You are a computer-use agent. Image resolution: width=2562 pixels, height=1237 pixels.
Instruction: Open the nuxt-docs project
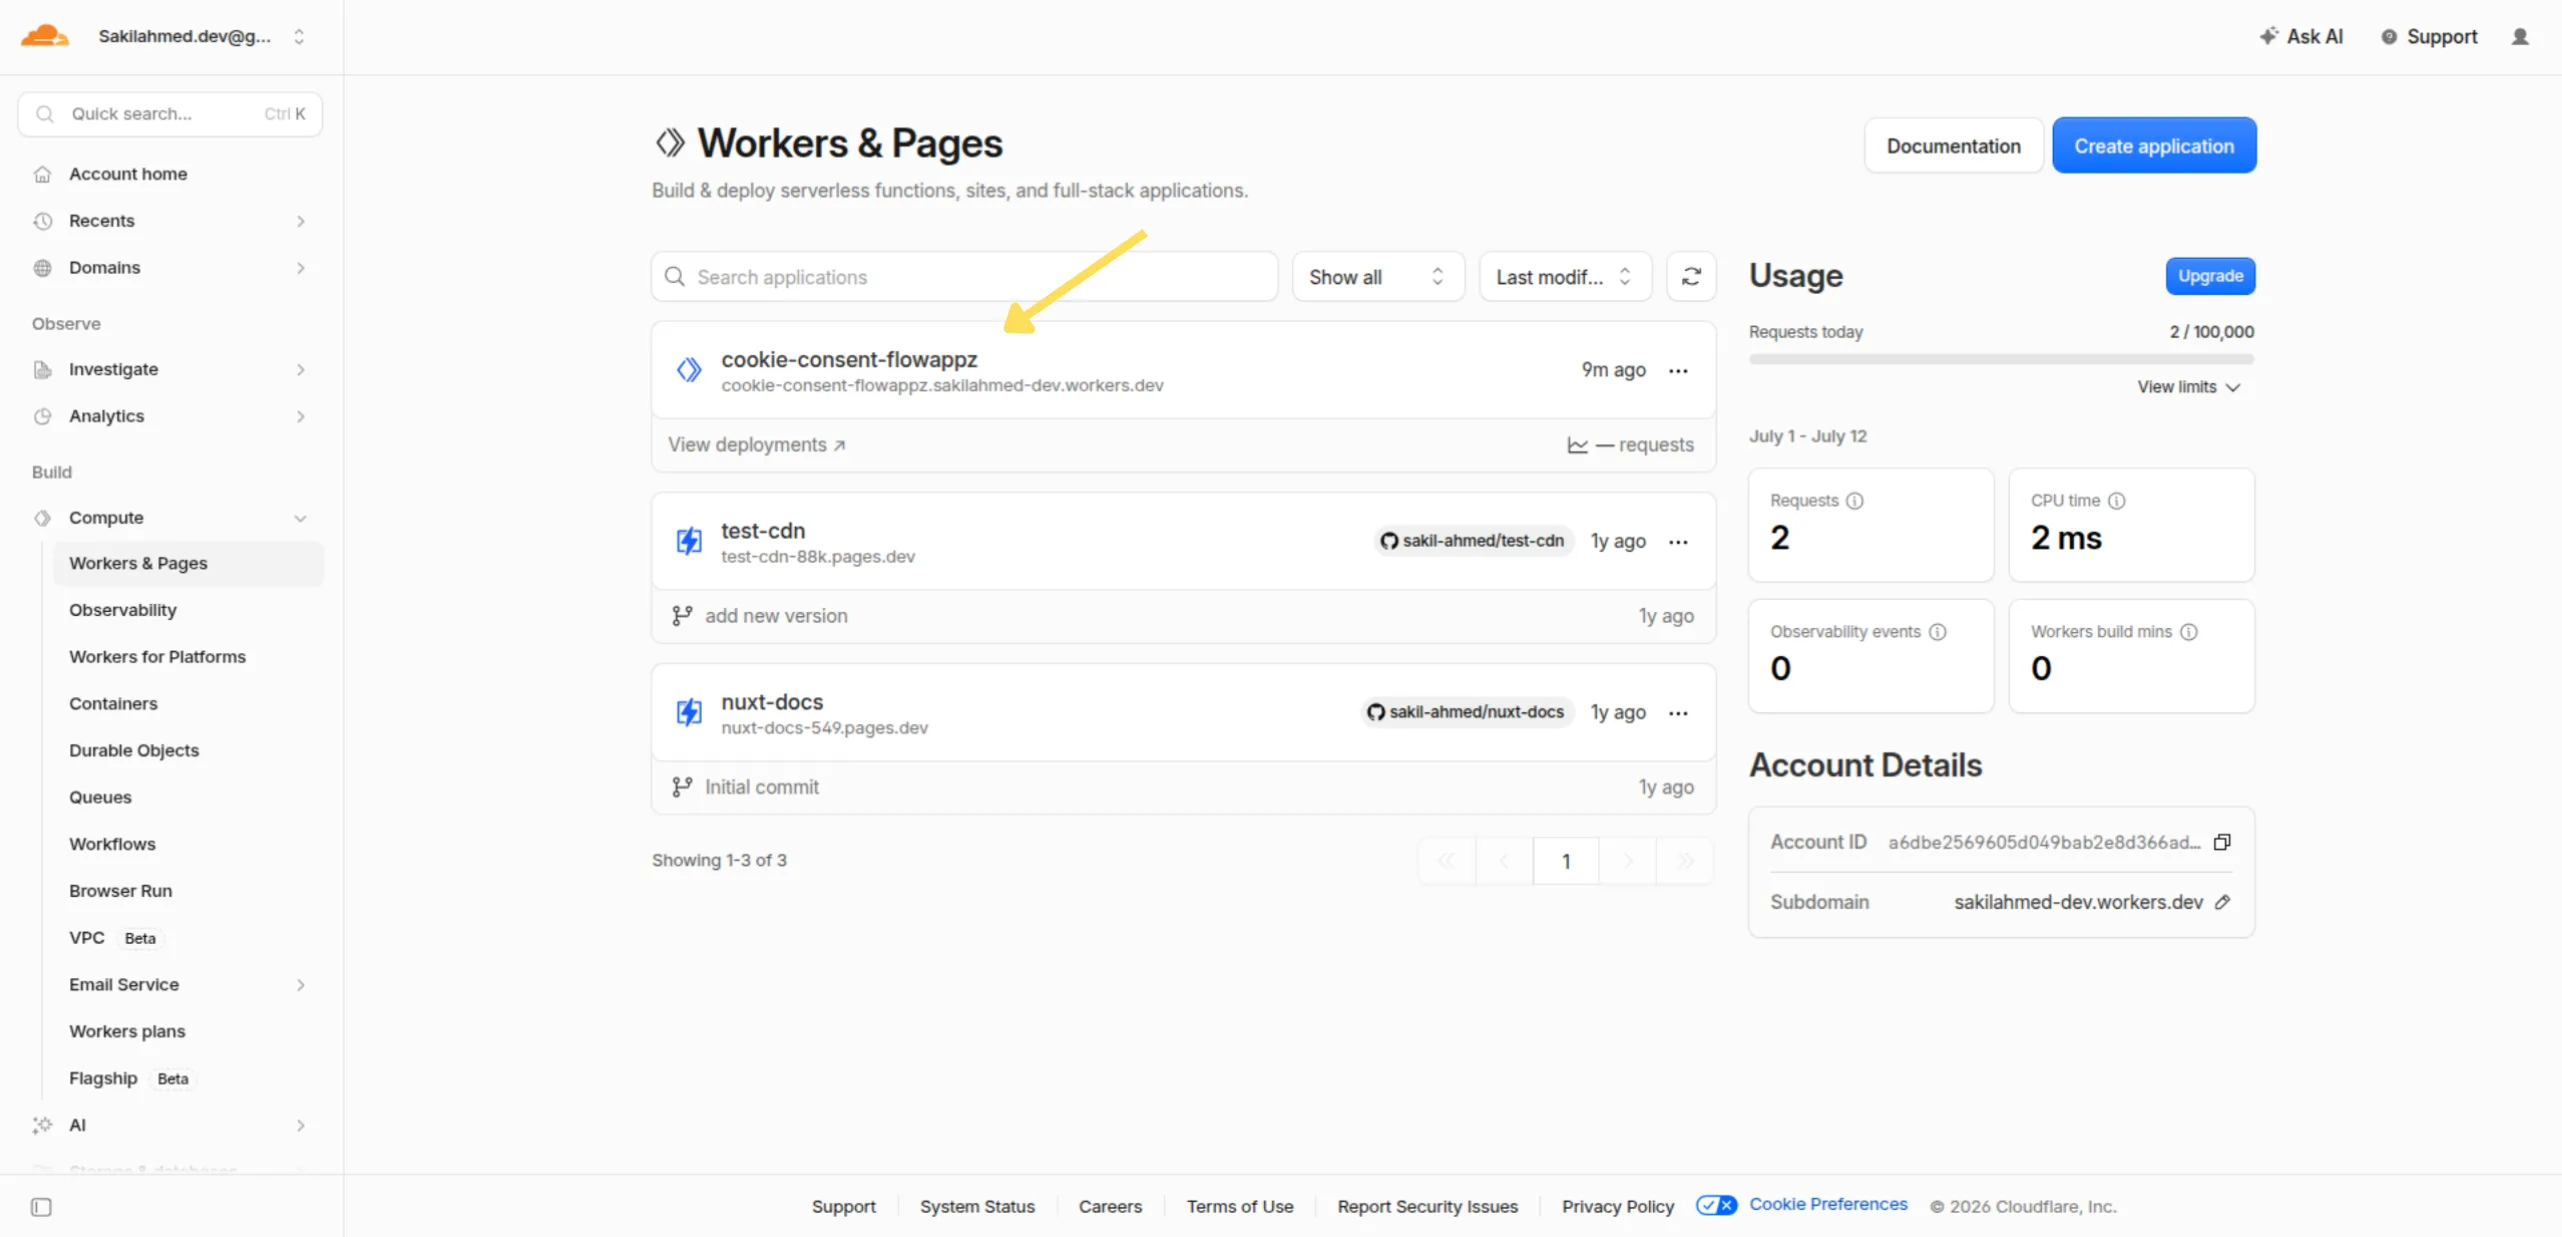[772, 702]
